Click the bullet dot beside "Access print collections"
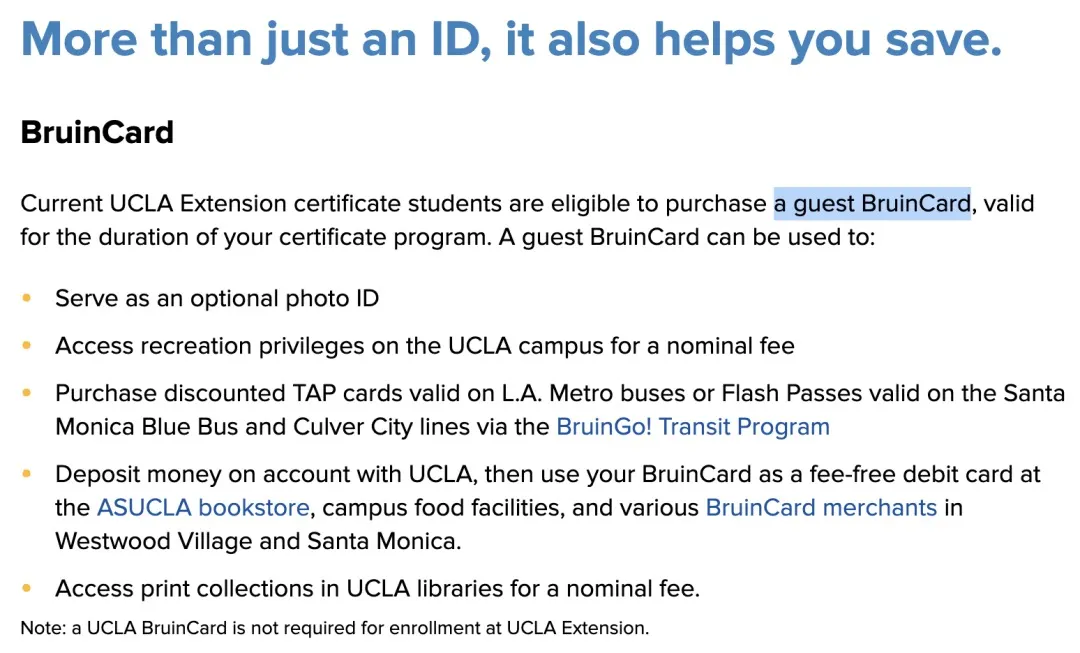This screenshot has height=653, width=1080. pyautogui.click(x=27, y=588)
